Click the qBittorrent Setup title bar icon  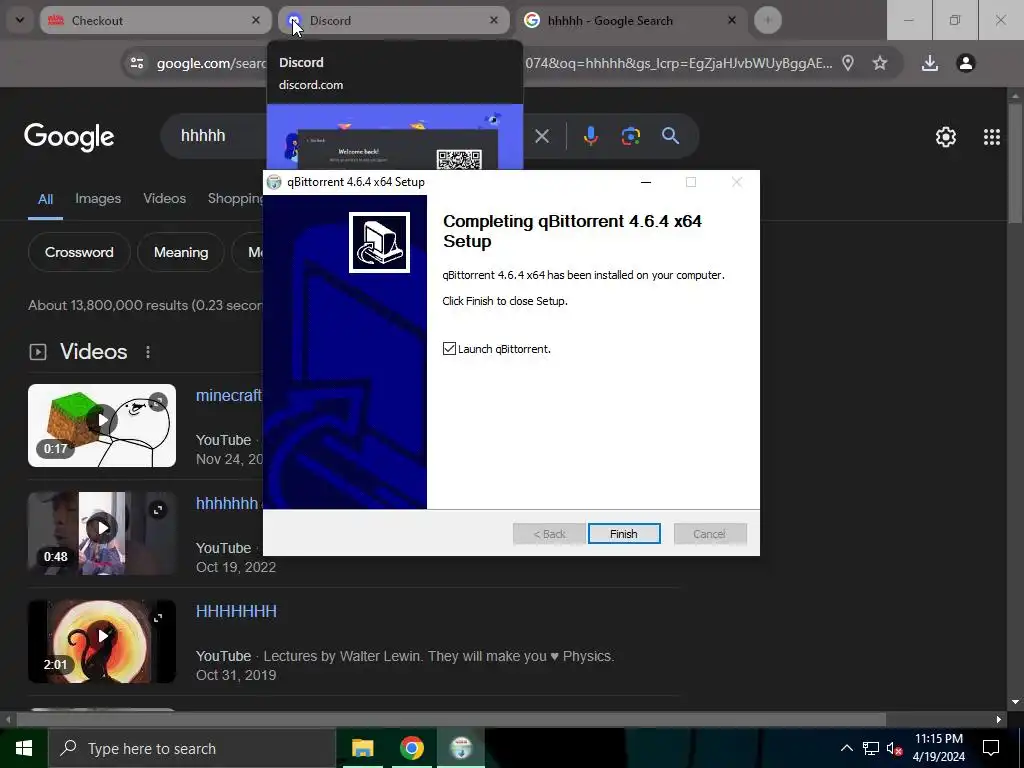(274, 182)
